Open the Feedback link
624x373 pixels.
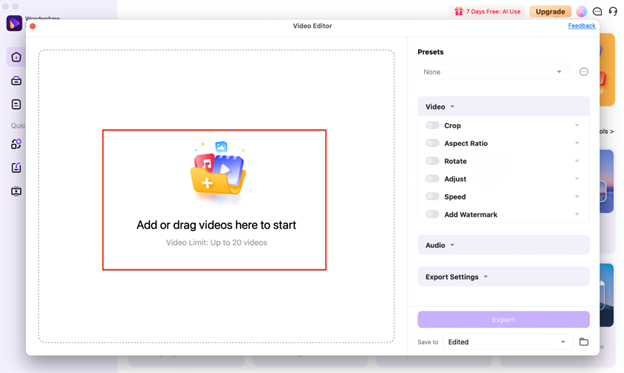[581, 26]
